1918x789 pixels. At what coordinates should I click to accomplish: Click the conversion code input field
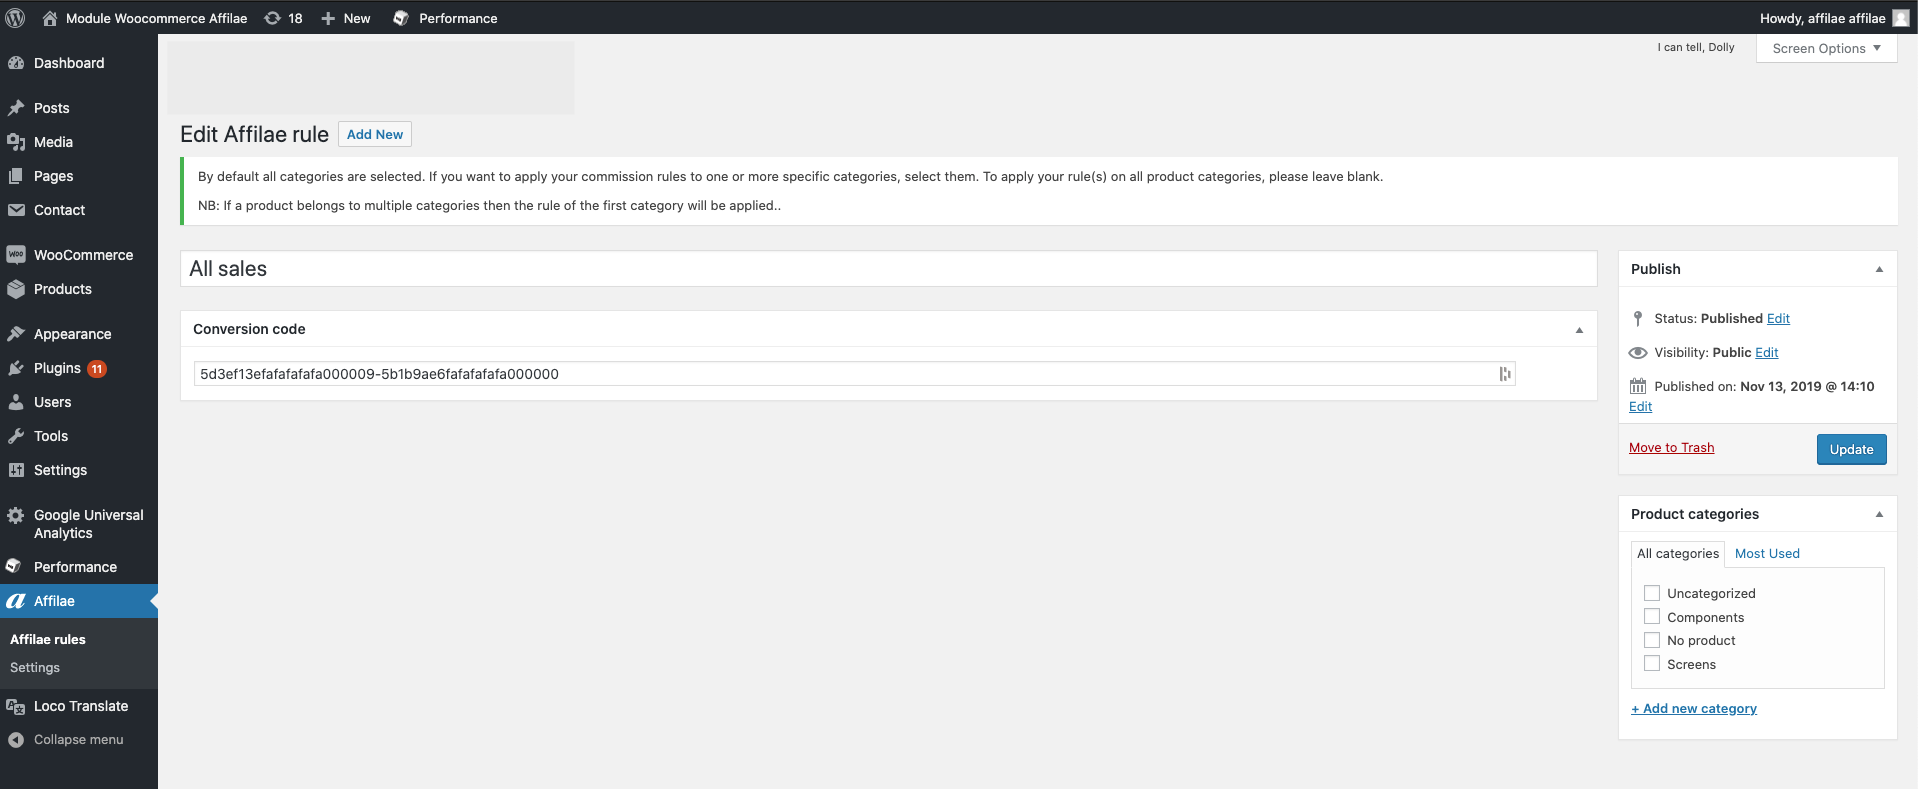854,374
